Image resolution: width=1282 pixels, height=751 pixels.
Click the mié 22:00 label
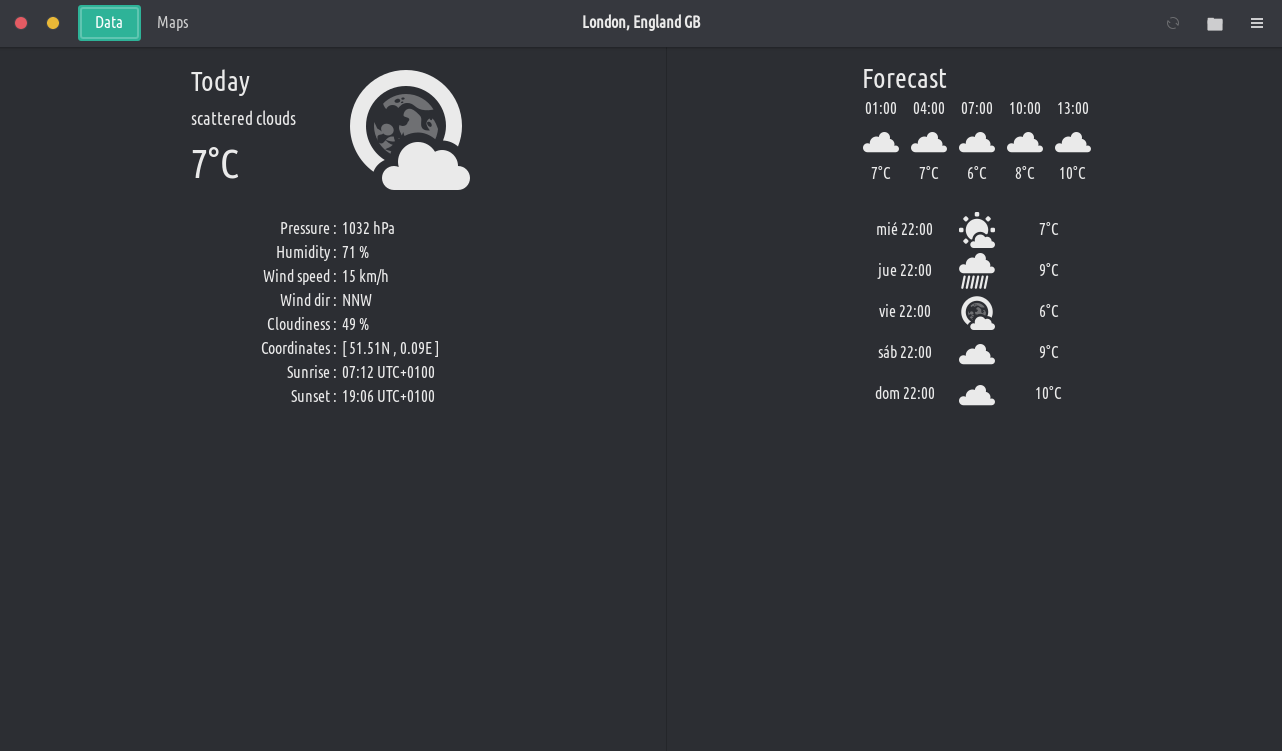[904, 229]
